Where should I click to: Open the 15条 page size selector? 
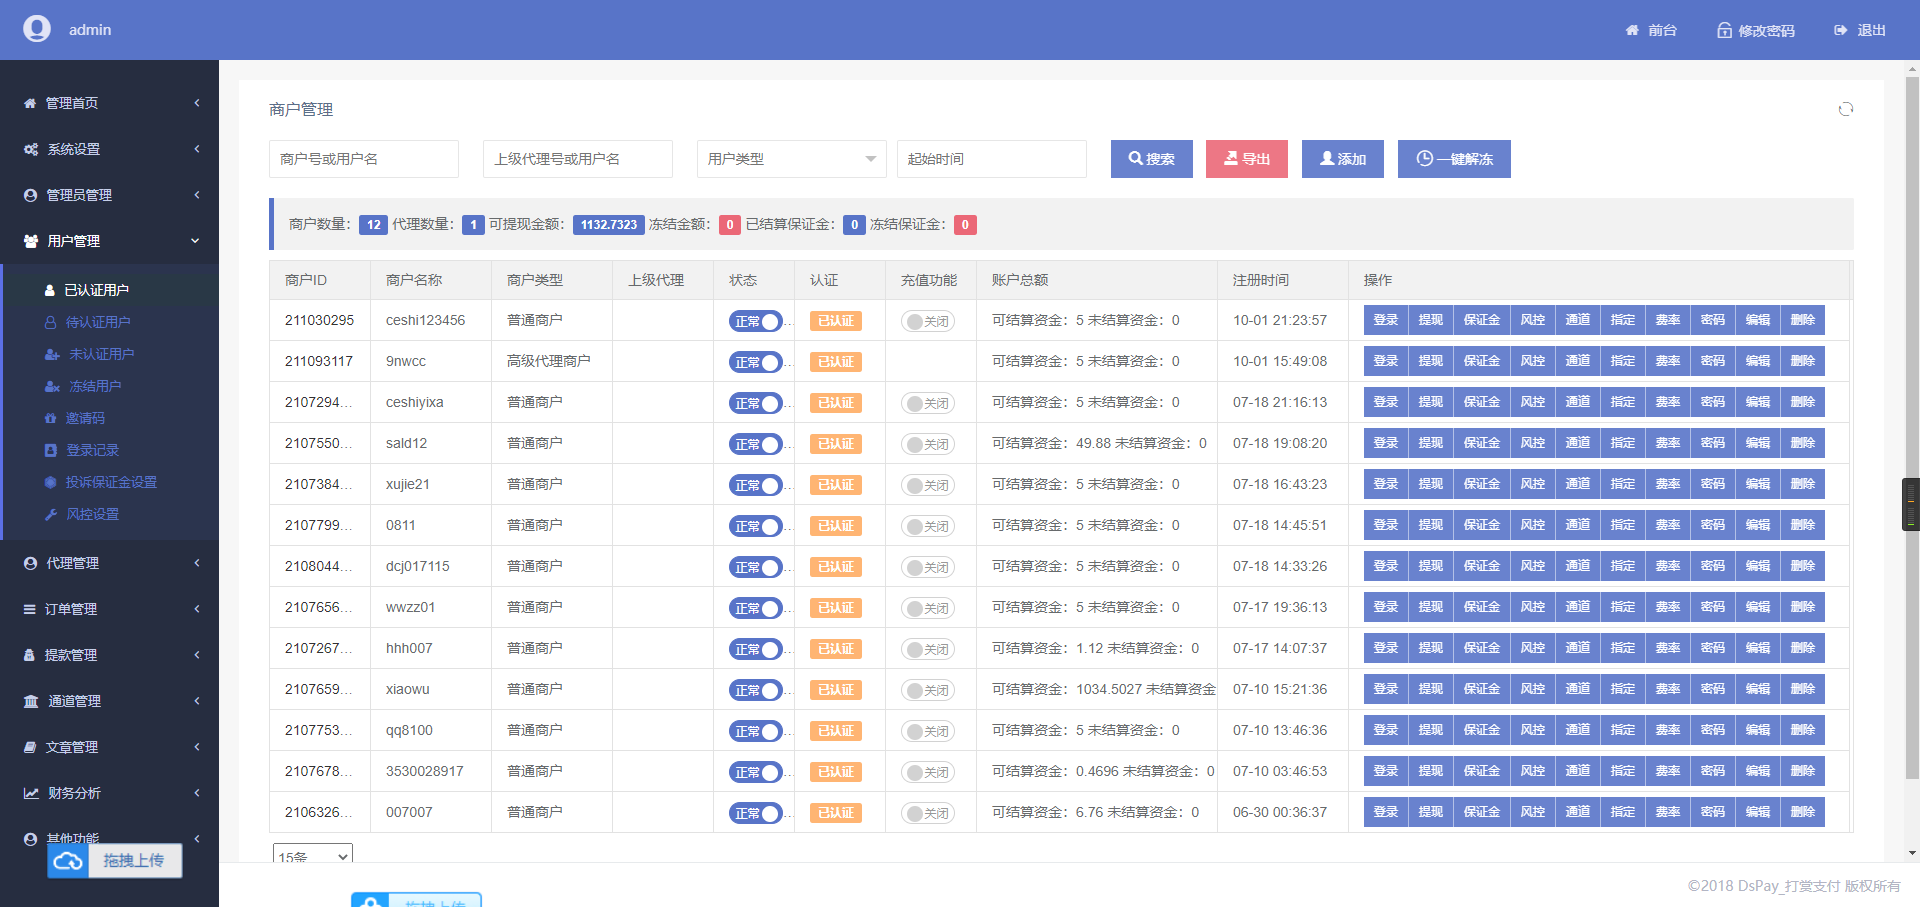coord(311,856)
